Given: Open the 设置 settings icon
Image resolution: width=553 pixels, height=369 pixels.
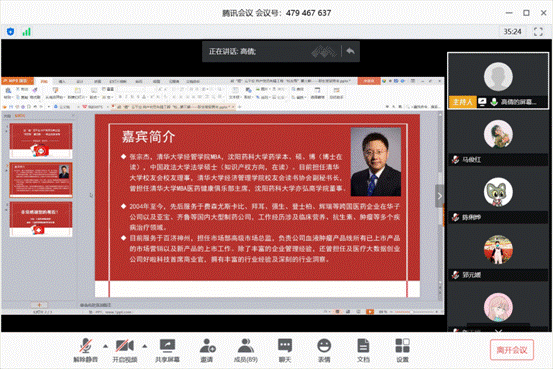Looking at the screenshot, I should (402, 350).
